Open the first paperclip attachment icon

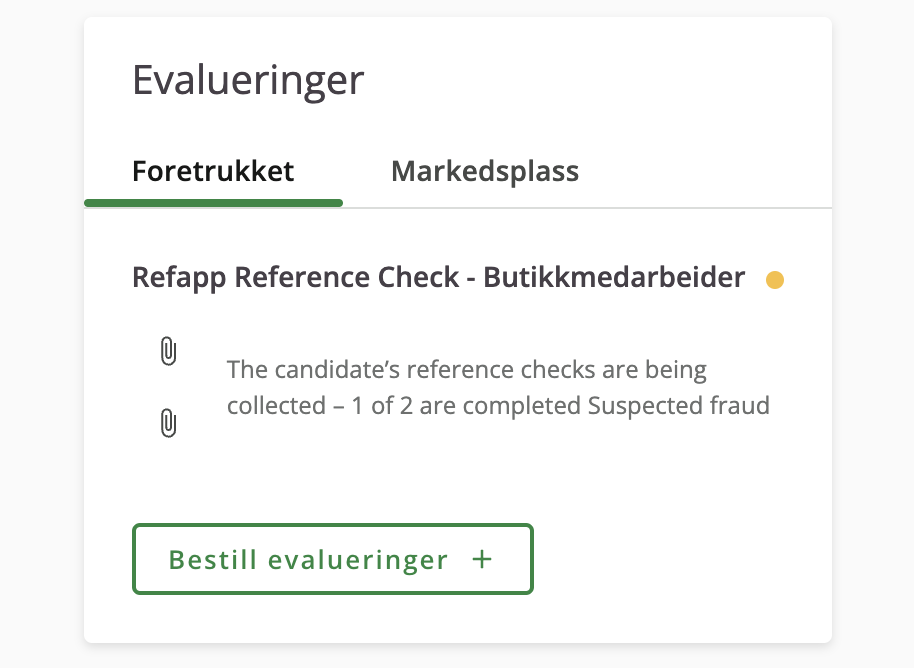click(x=168, y=351)
